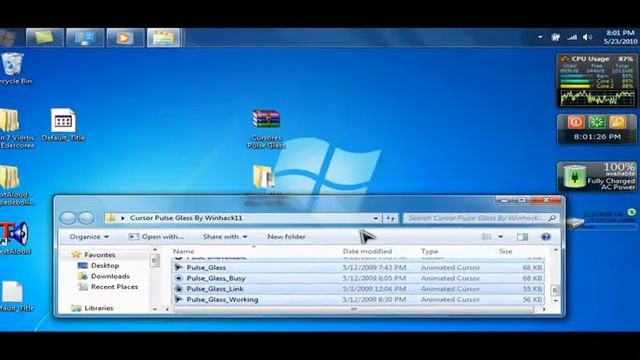Select the Pulse_Glass_Working file

point(358,300)
